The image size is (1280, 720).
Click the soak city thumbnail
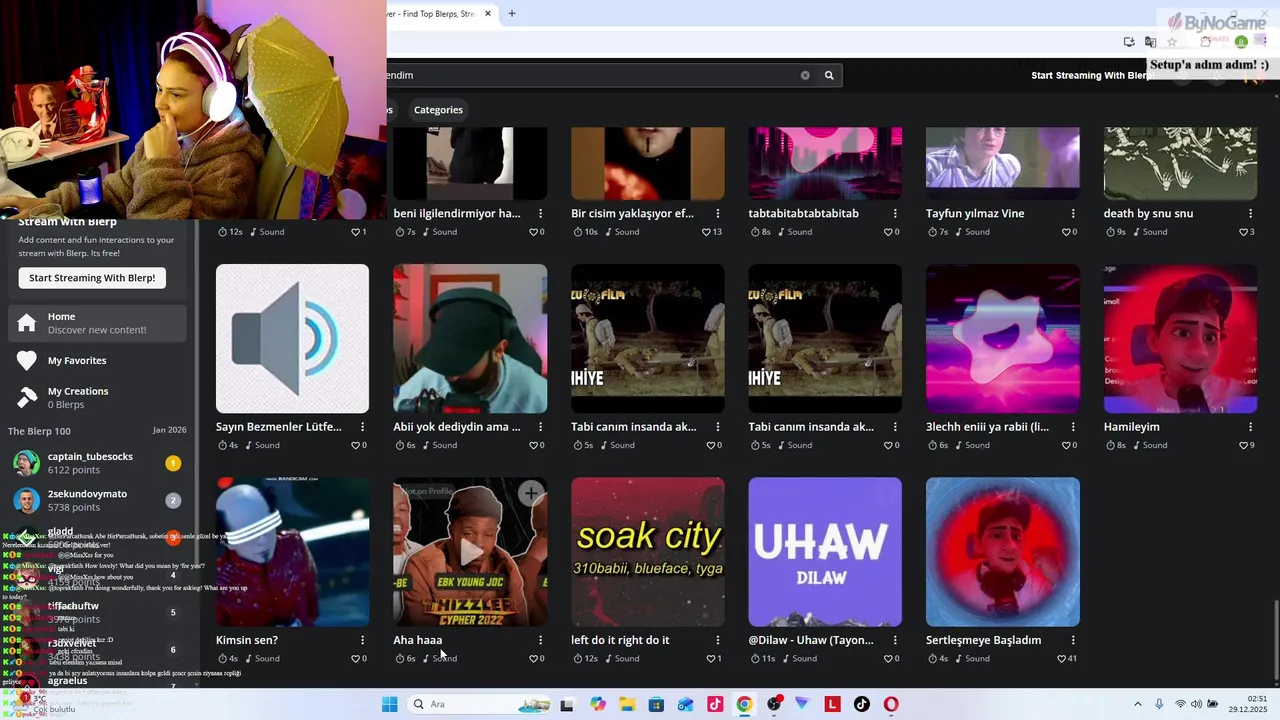(648, 552)
